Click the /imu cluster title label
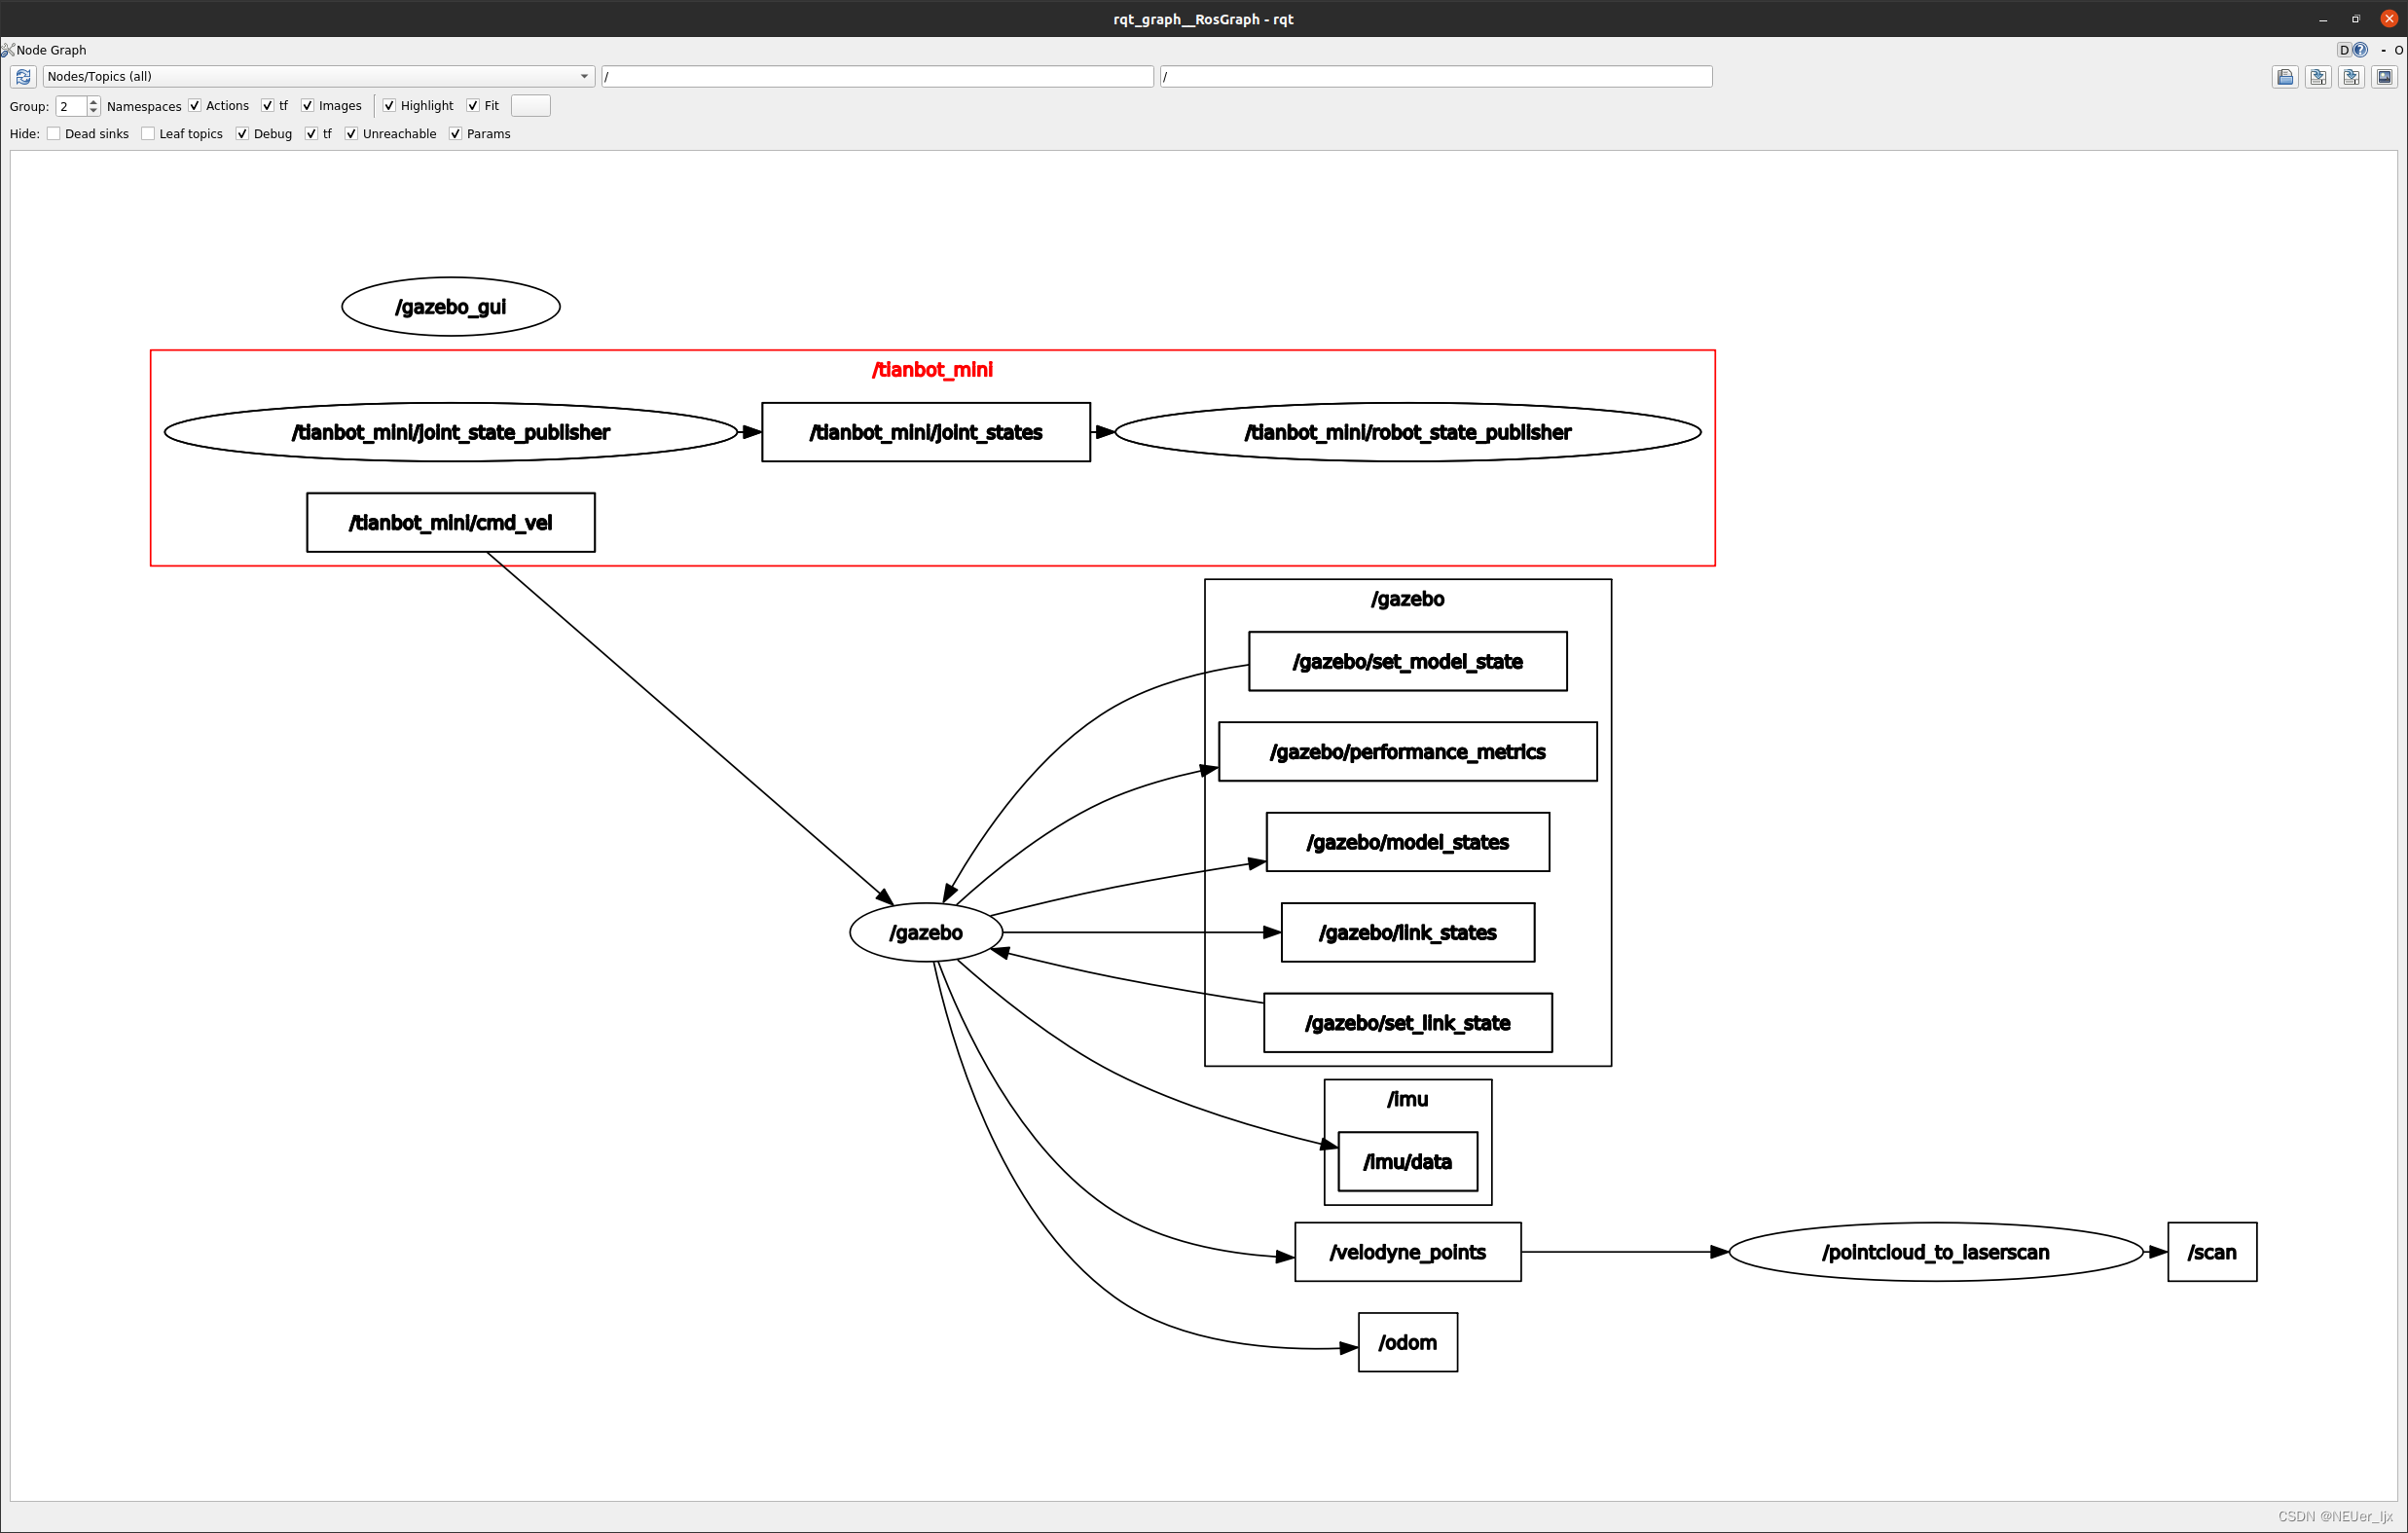The image size is (2408, 1533). [1408, 1099]
